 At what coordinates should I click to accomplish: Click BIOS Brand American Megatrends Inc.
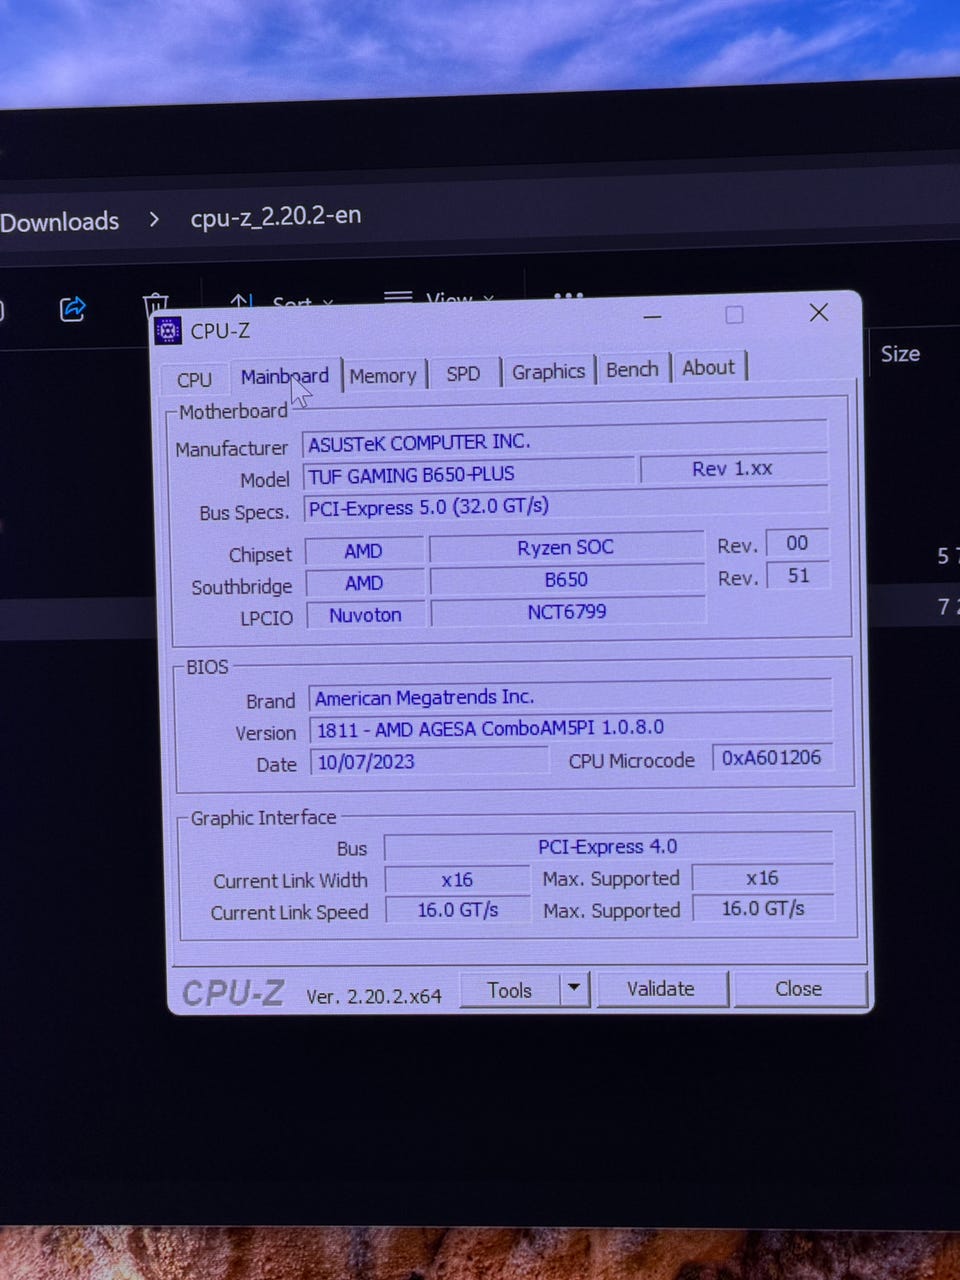tap(570, 696)
